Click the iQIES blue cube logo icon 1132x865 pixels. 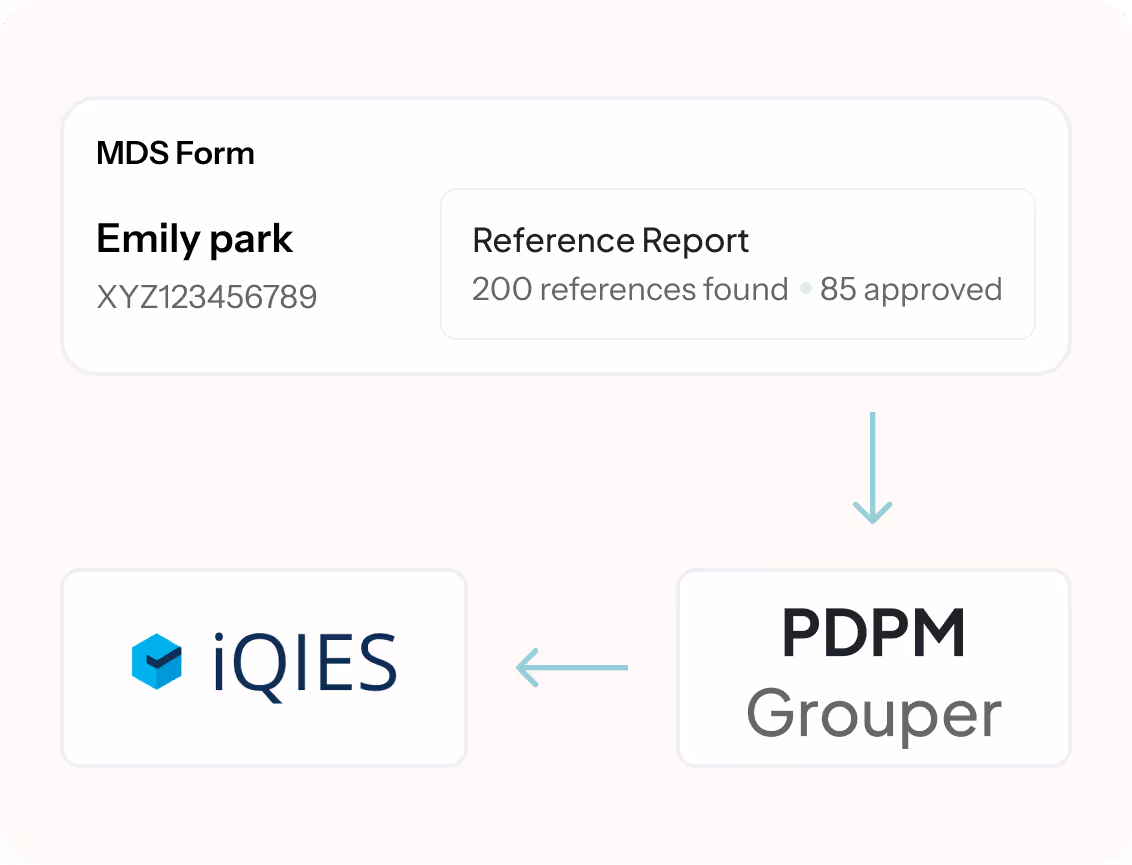[x=157, y=661]
